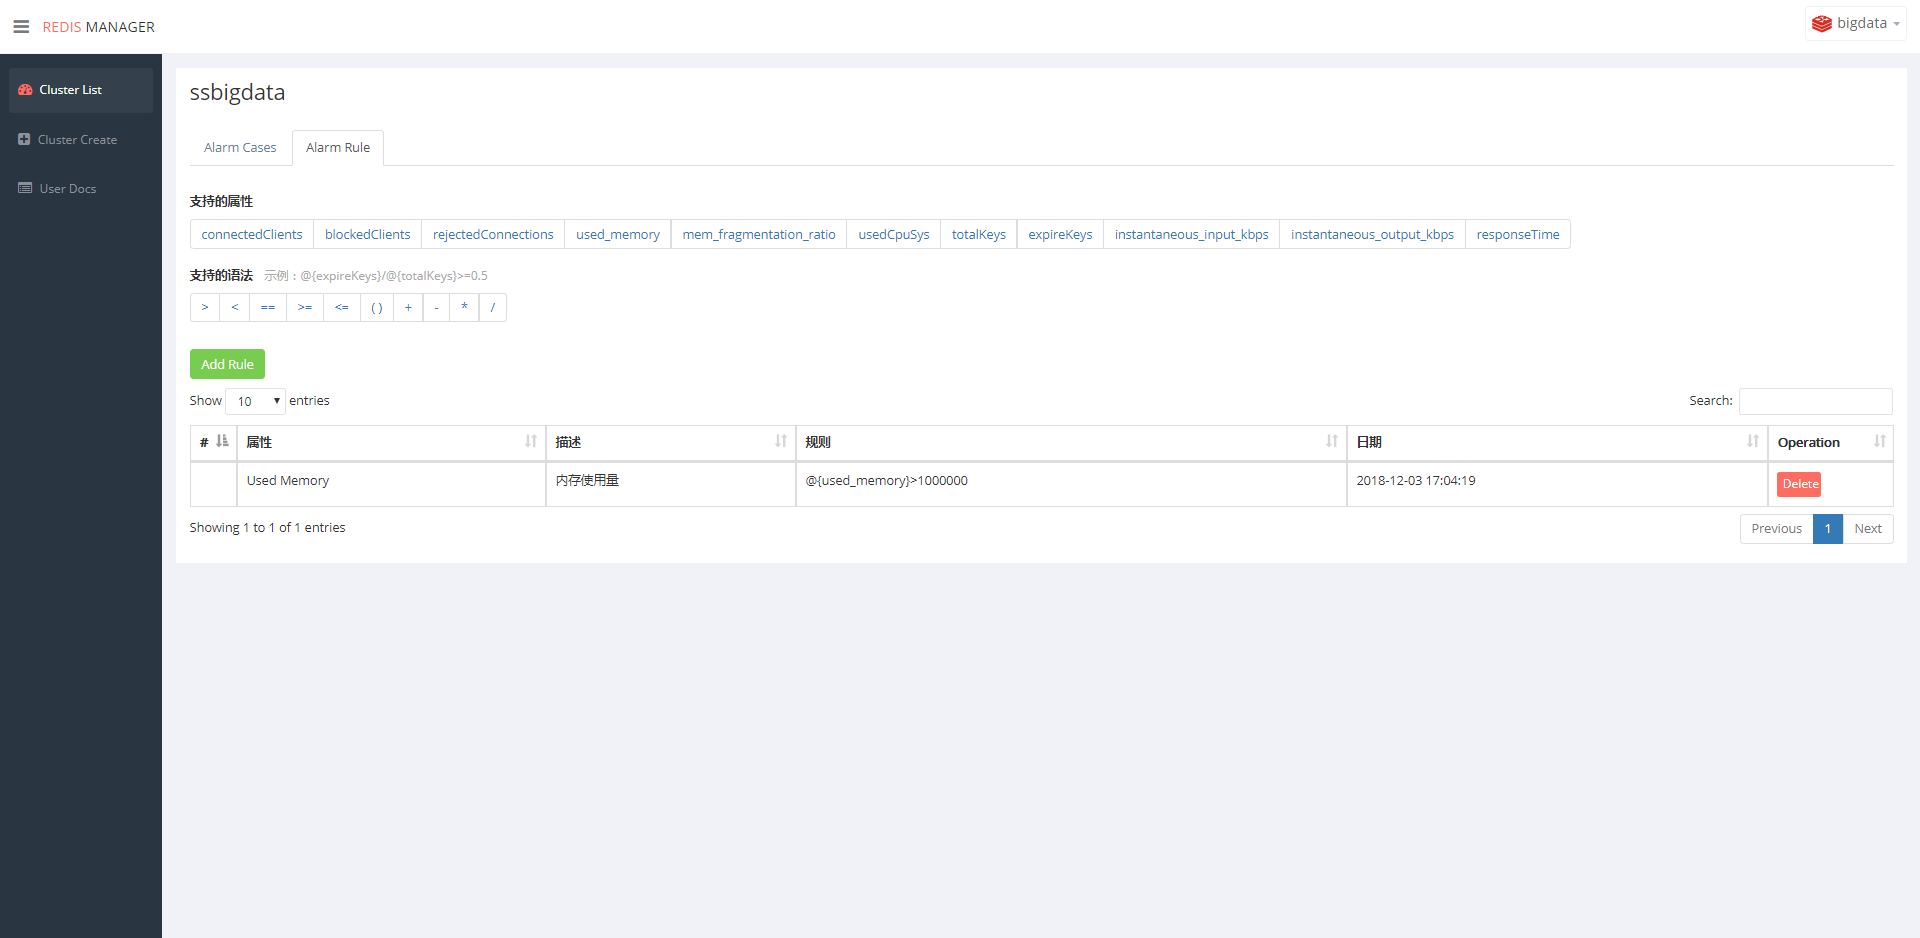Click the responseTime attribute button

(x=1518, y=234)
